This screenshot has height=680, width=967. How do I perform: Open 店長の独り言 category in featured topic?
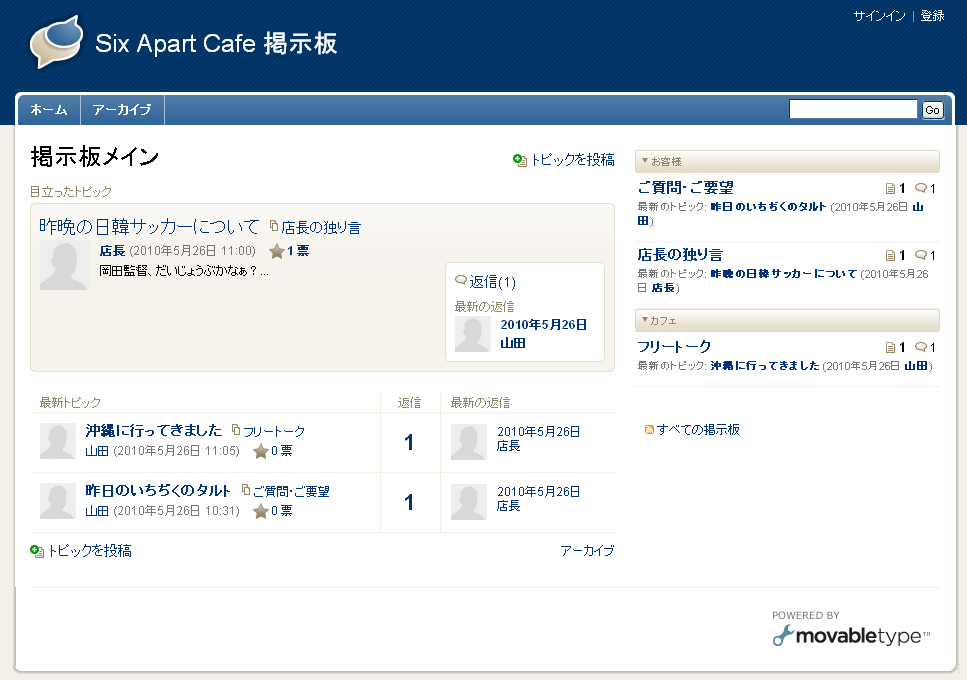pos(321,227)
